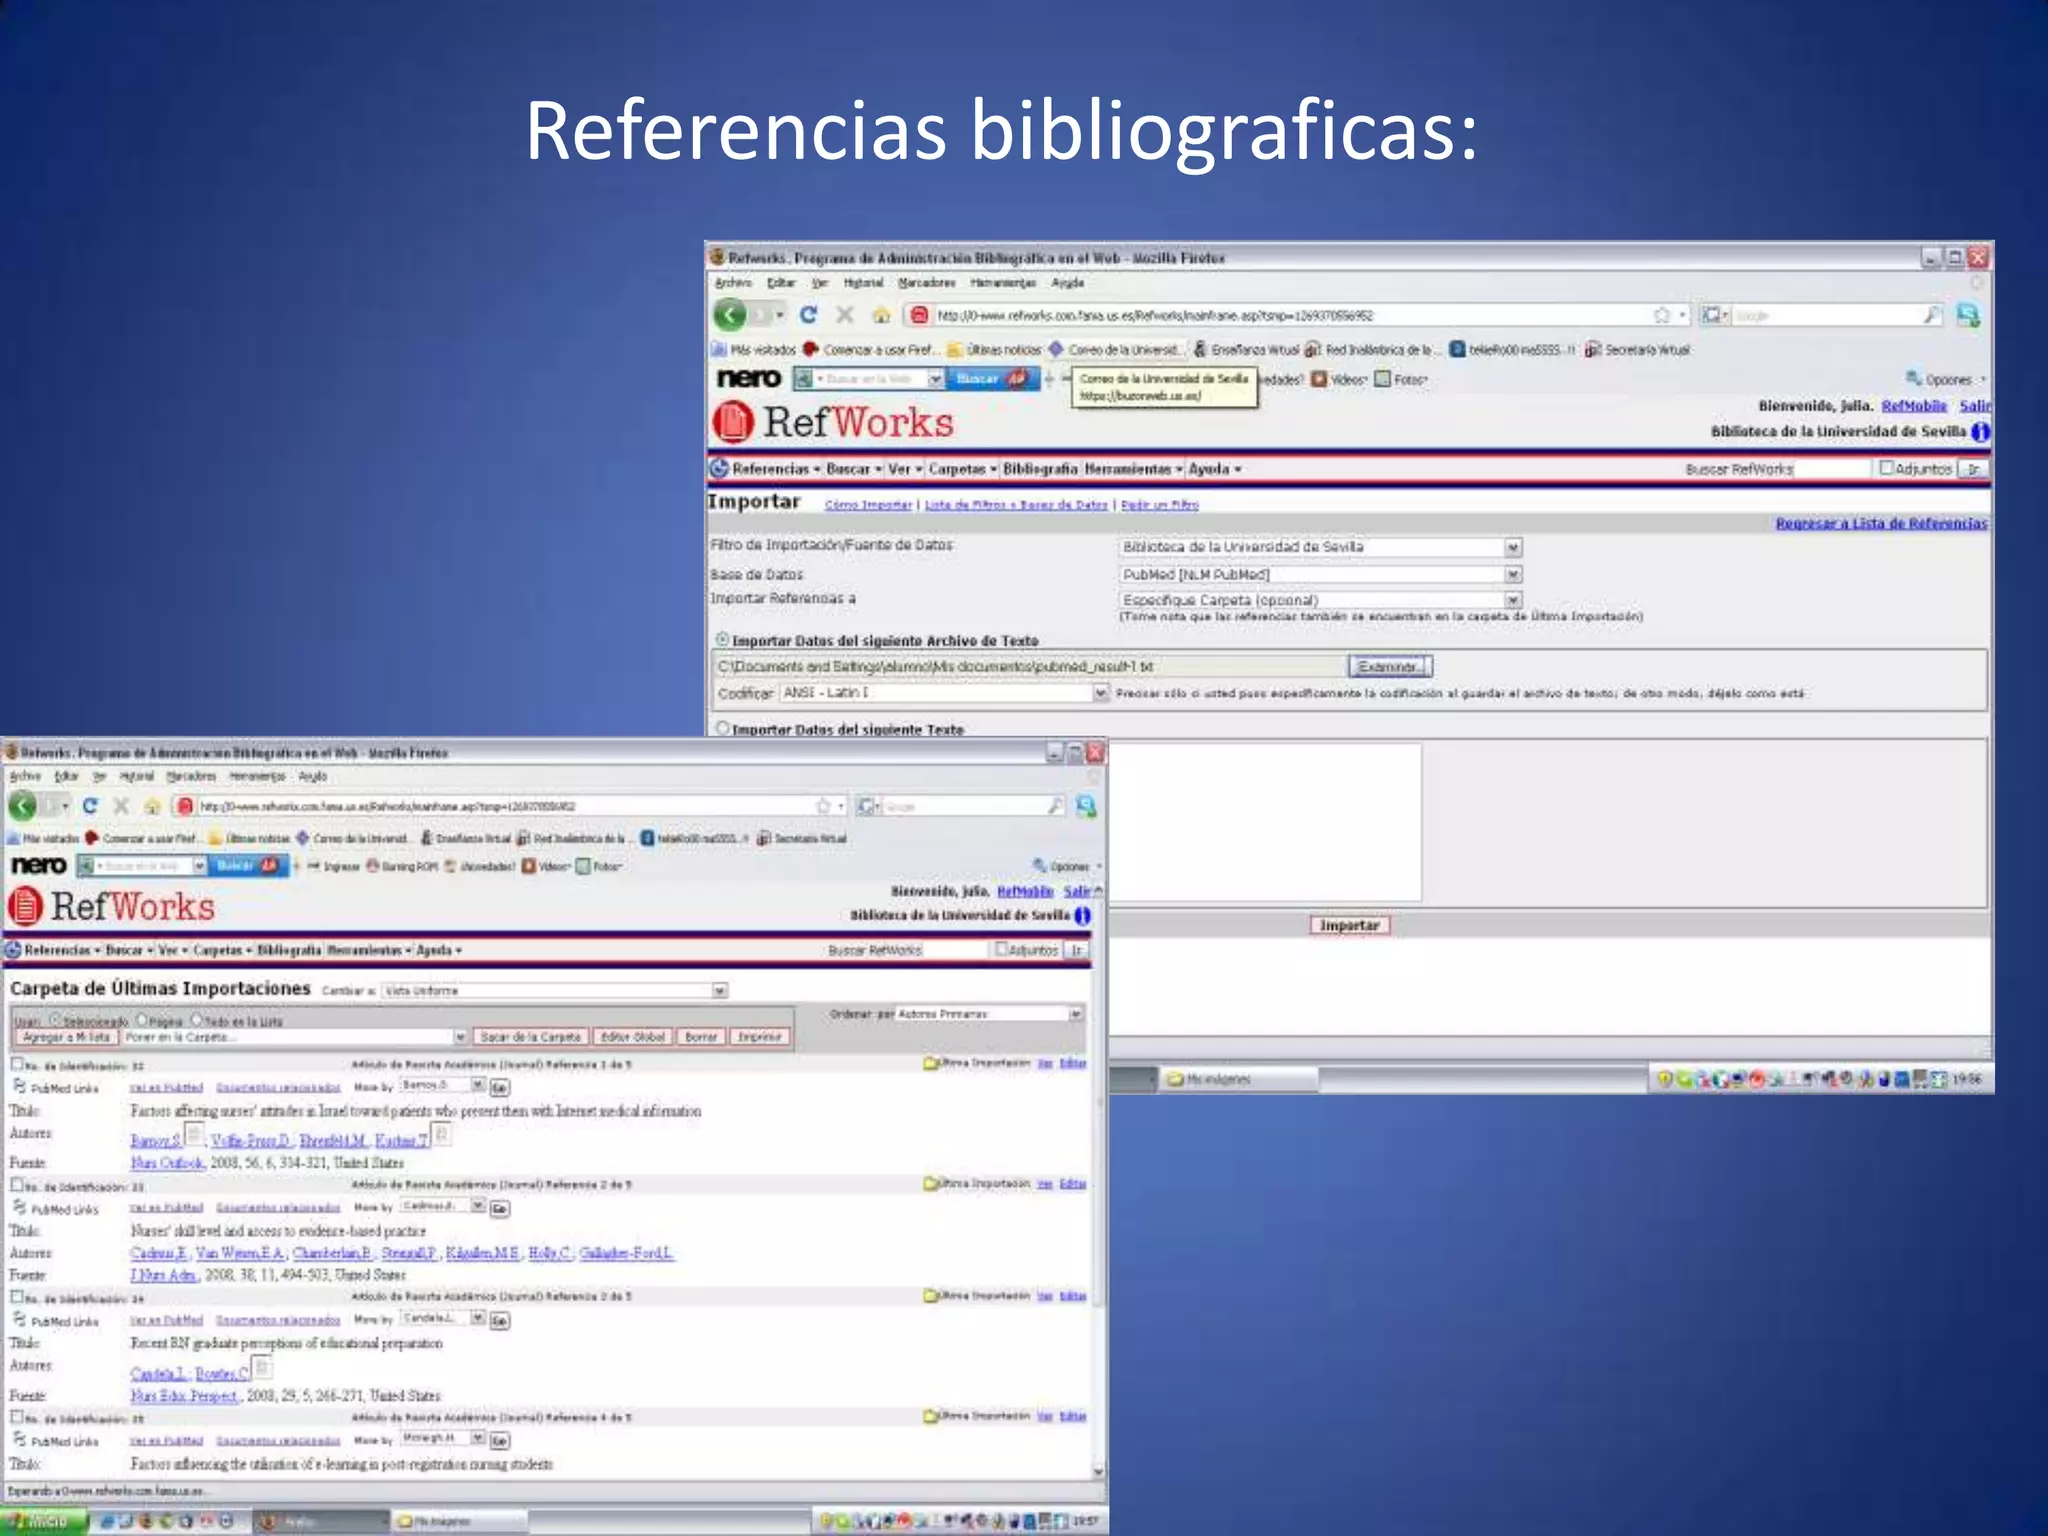Click blue info icon beside Biblioteca in Importar window

1980,432
